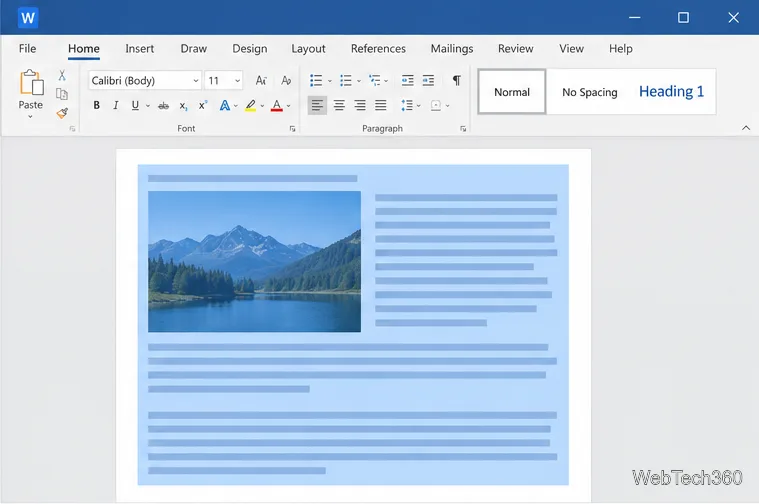Click the Copy icon
The image size is (759, 504).
pos(62,94)
